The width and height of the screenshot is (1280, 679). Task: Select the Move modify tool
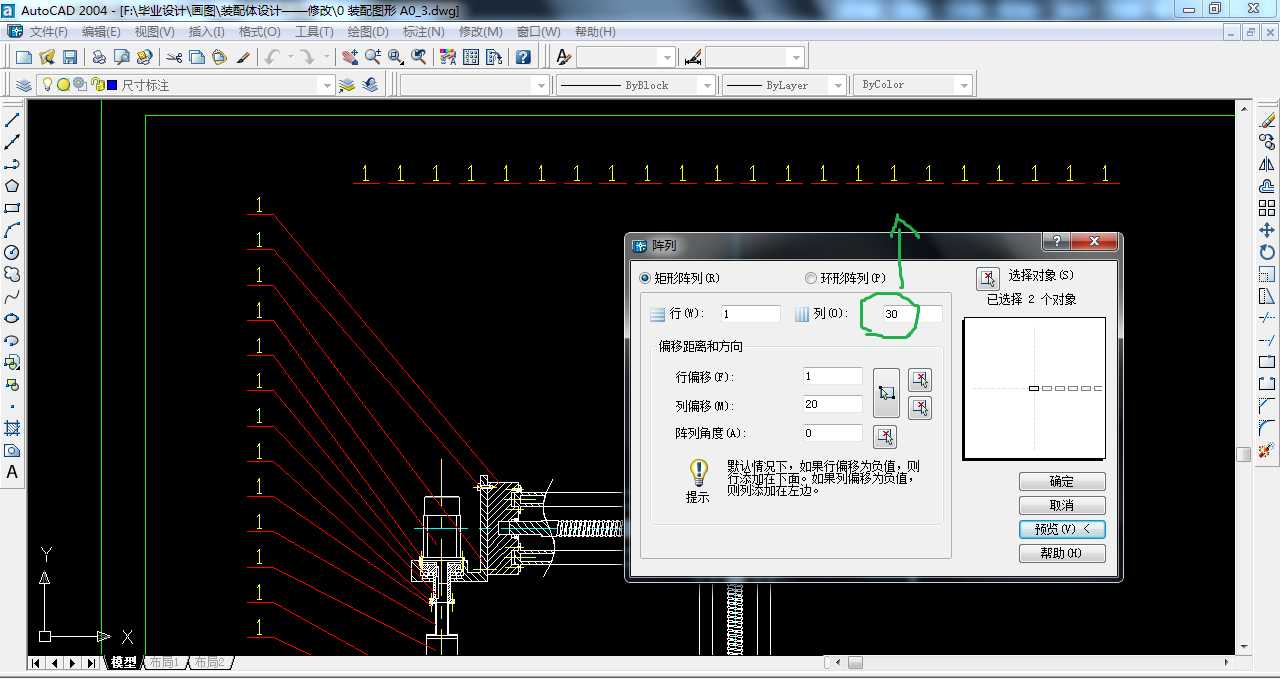(x=1267, y=230)
